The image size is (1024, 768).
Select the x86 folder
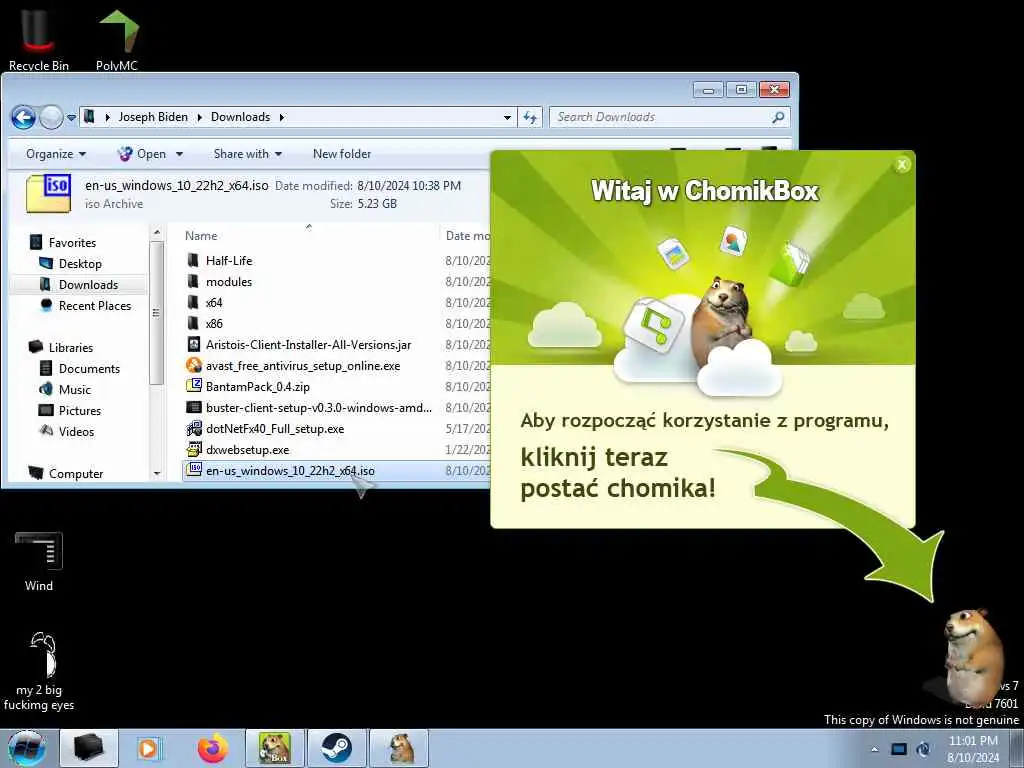[214, 323]
